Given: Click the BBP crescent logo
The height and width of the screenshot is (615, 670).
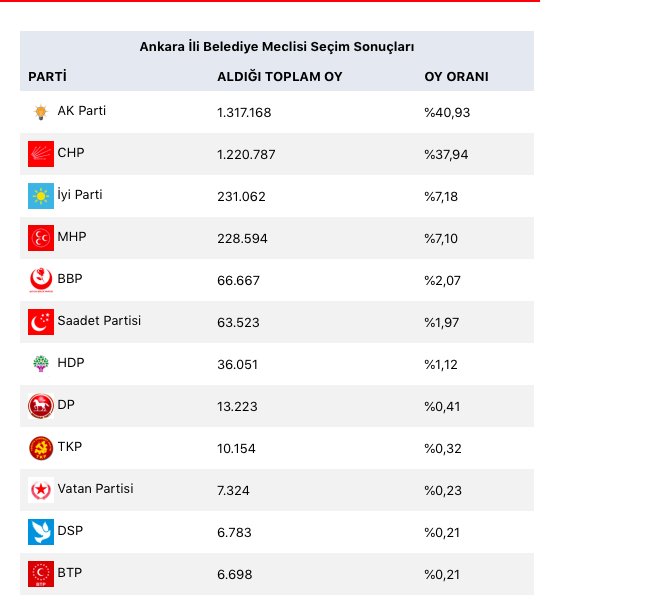Looking at the screenshot, I should (41, 280).
